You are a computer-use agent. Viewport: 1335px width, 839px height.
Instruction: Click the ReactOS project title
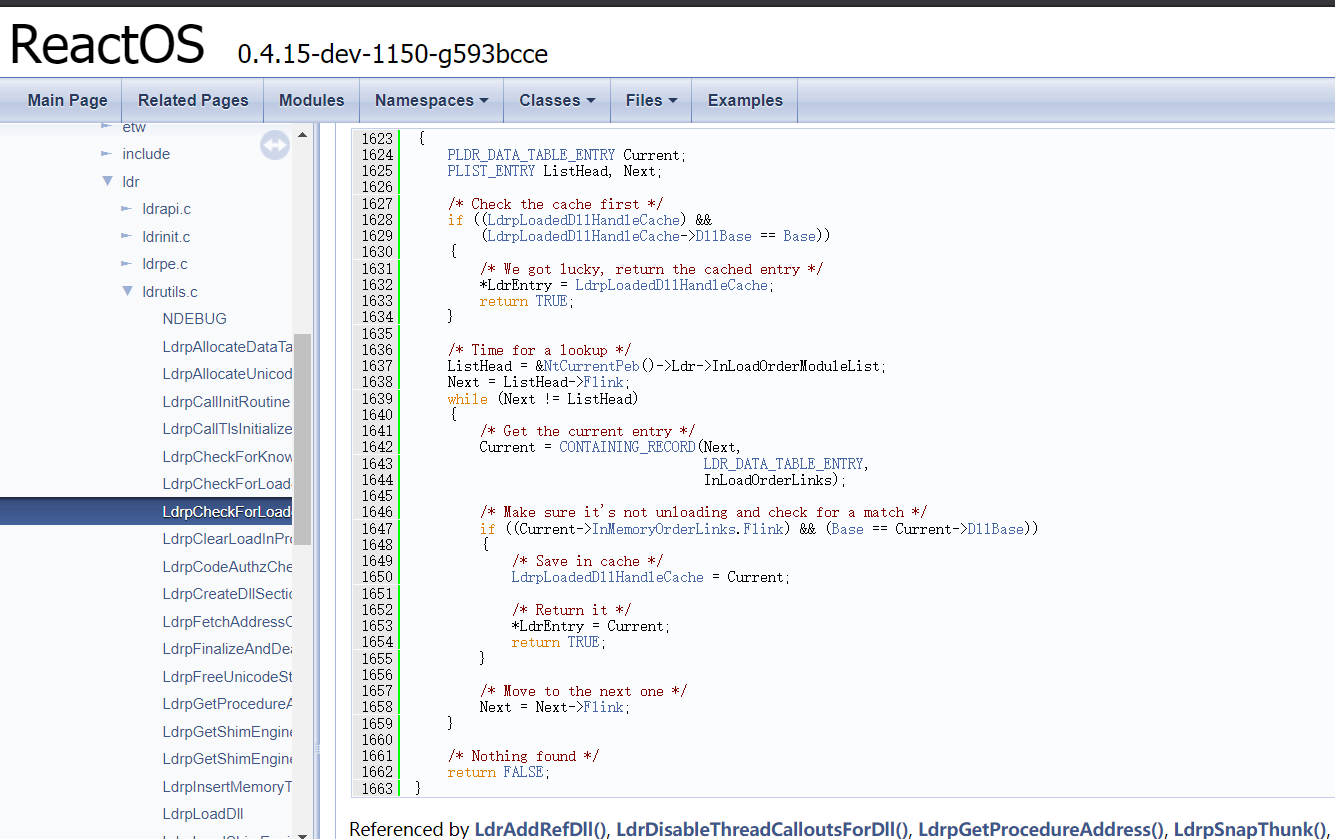coord(107,44)
